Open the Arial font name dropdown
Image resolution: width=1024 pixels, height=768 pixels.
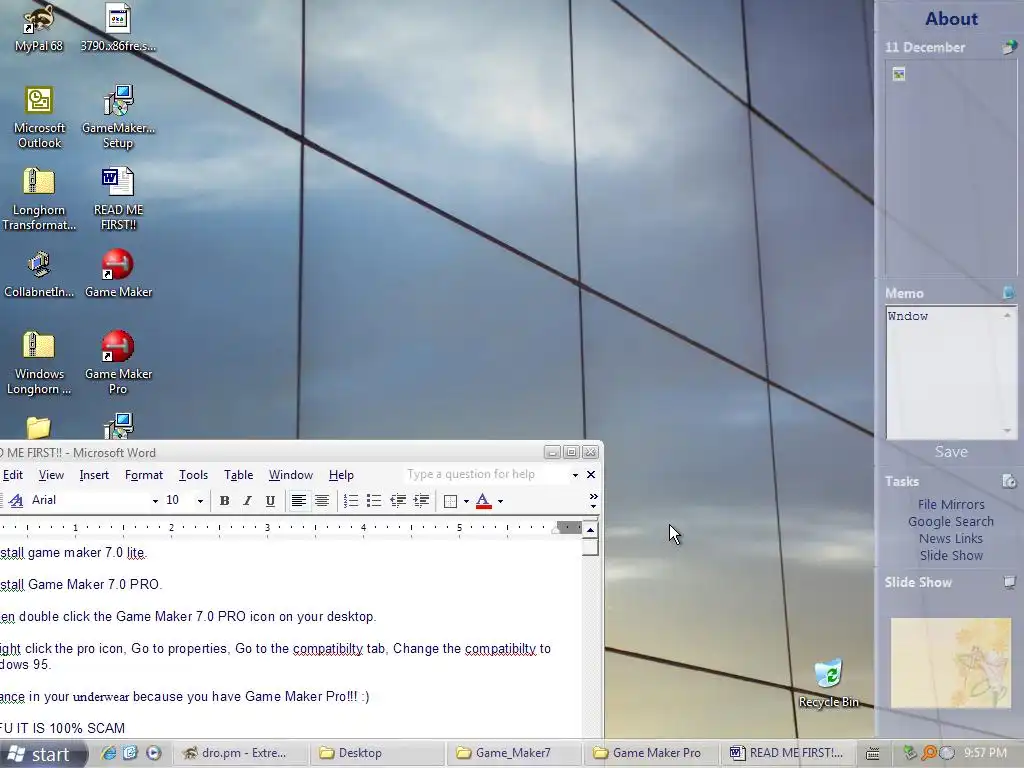coord(155,501)
